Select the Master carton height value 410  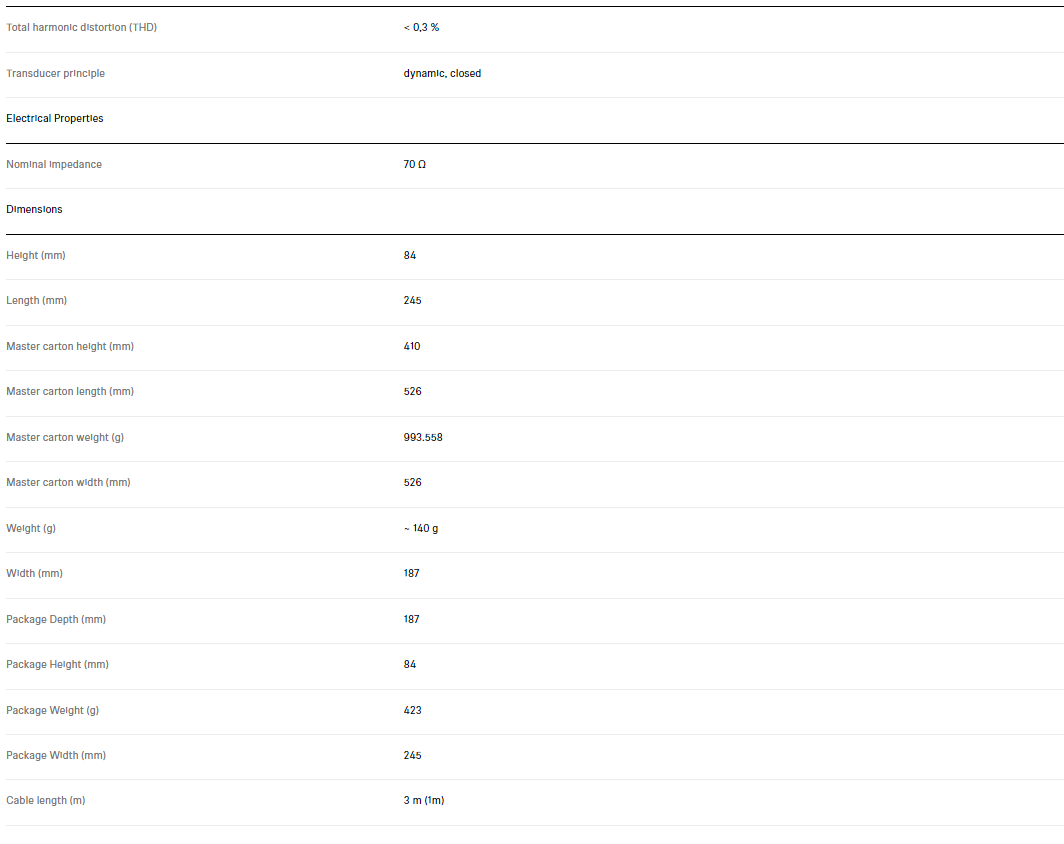pyautogui.click(x=412, y=346)
